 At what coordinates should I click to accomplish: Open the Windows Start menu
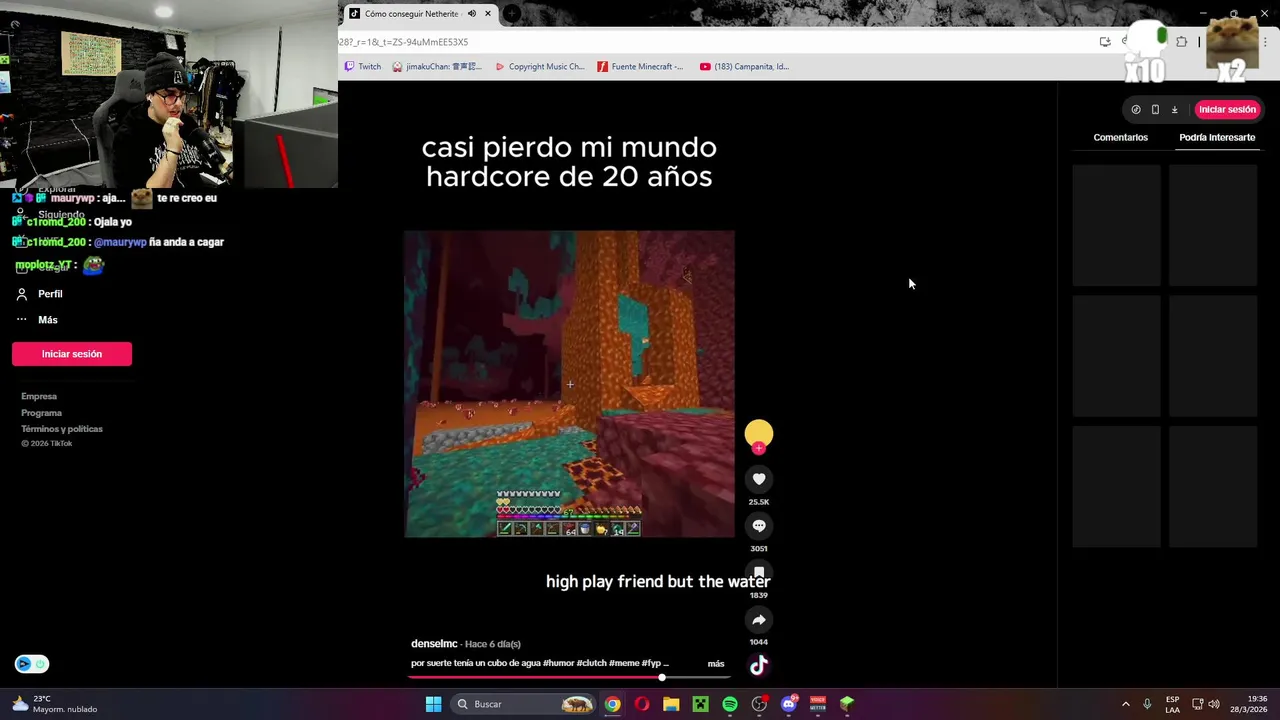433,704
